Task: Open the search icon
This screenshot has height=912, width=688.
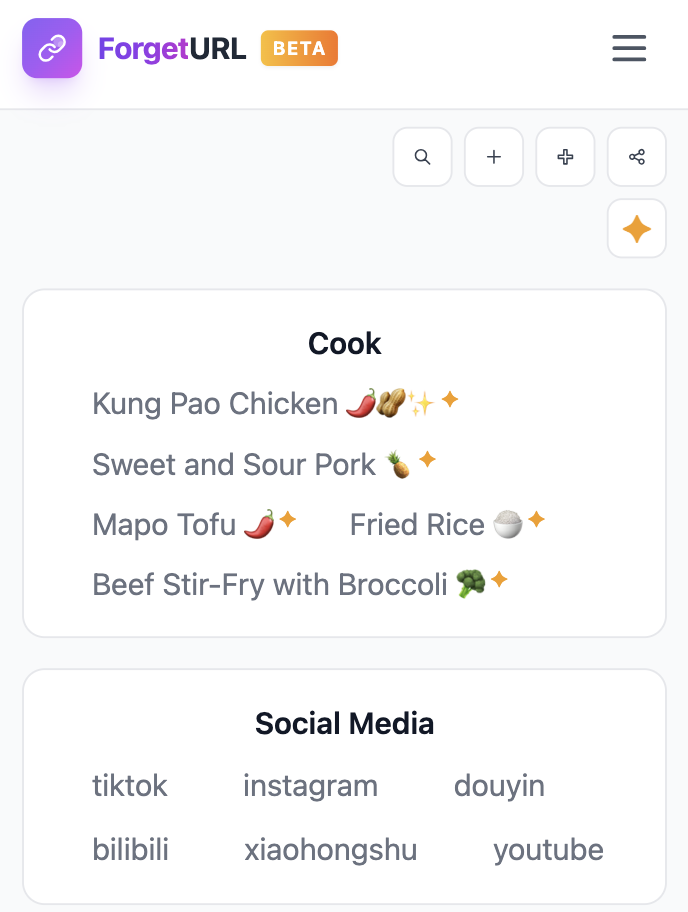Action: [422, 157]
